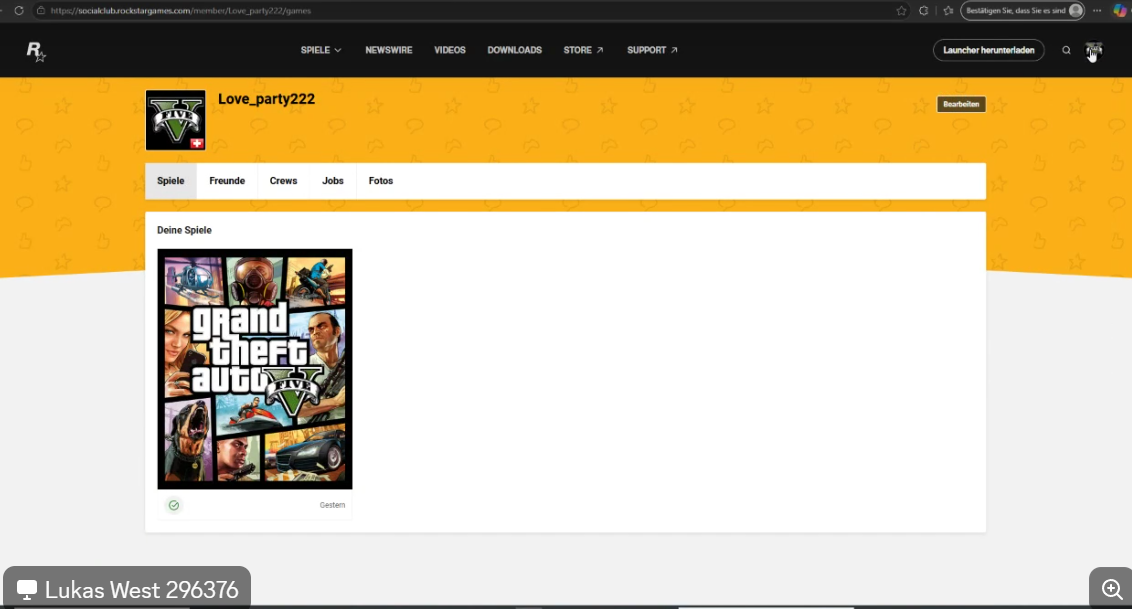This screenshot has height=609, width=1132.
Task: Open the NEWSWIRE page
Action: coord(388,50)
